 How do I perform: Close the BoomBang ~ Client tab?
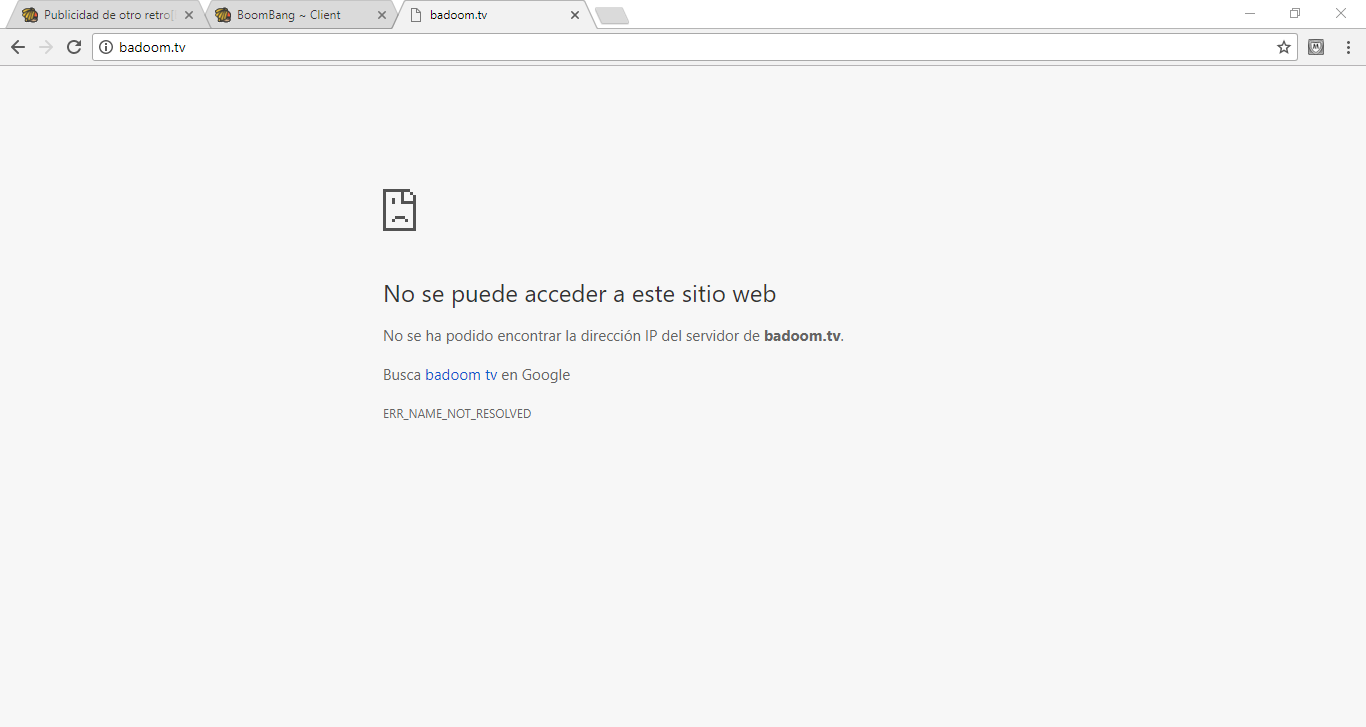382,15
